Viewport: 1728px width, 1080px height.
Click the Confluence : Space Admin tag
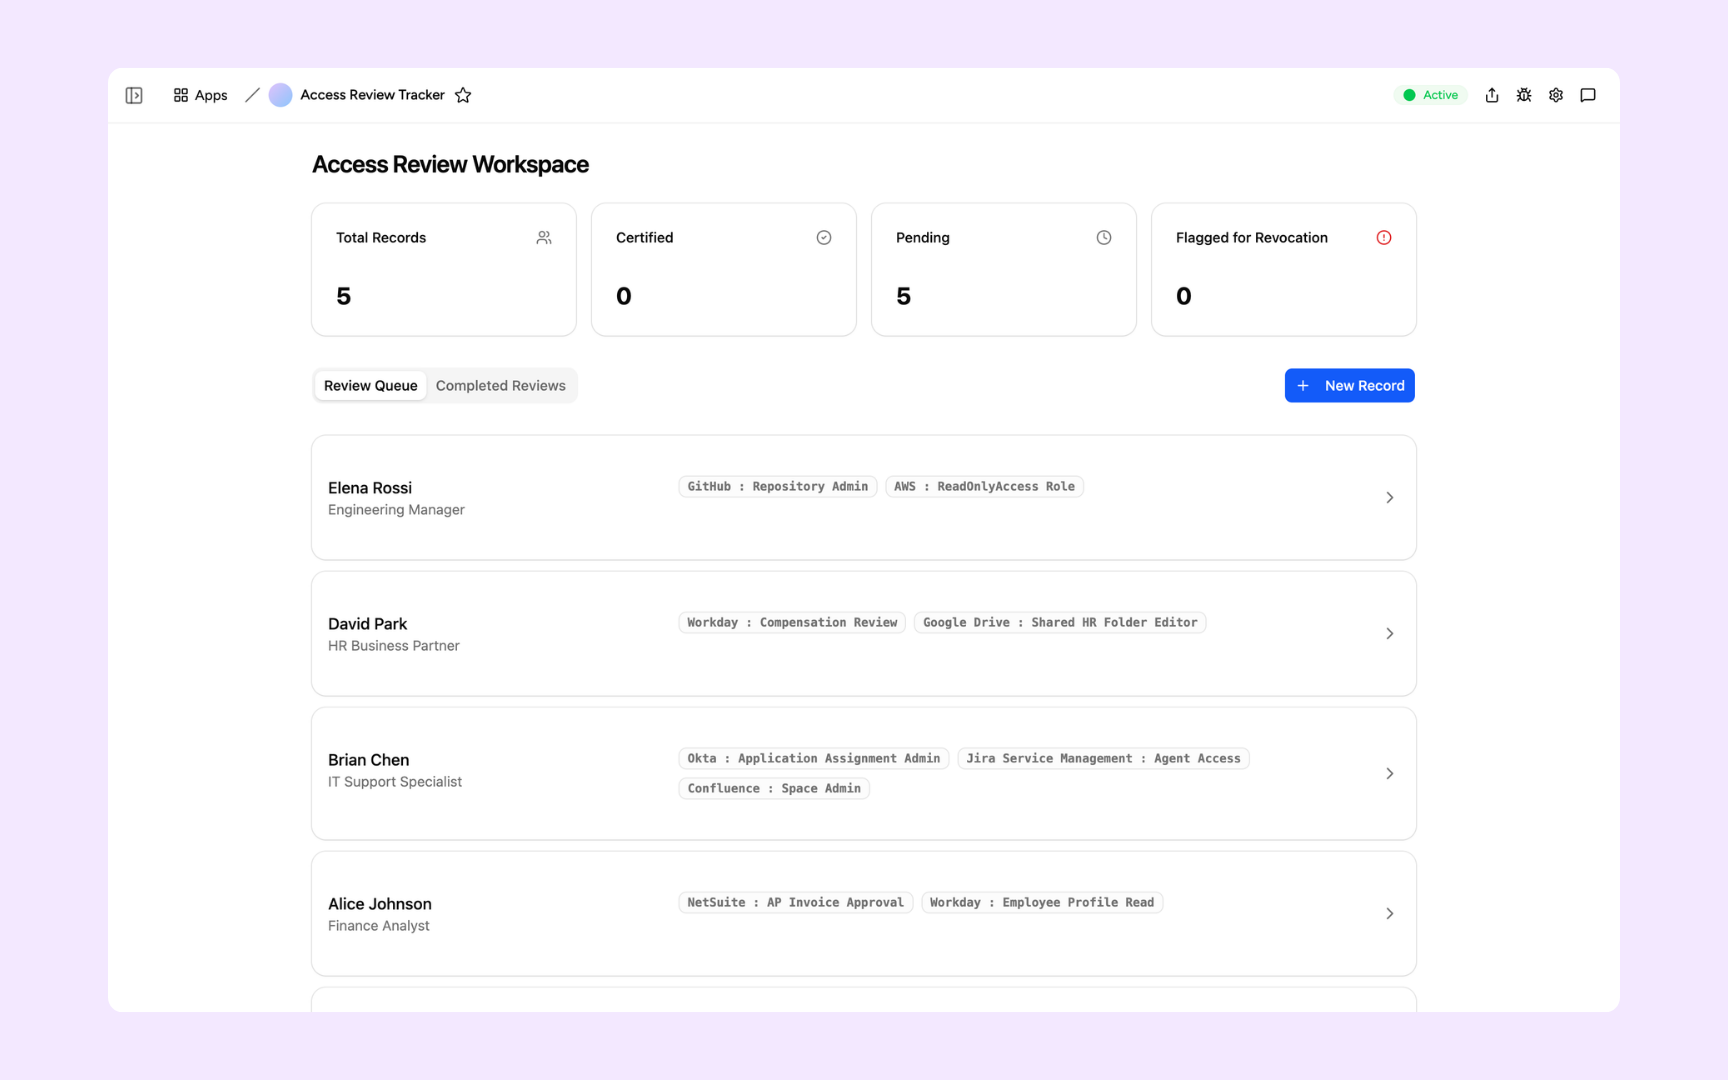coord(774,789)
